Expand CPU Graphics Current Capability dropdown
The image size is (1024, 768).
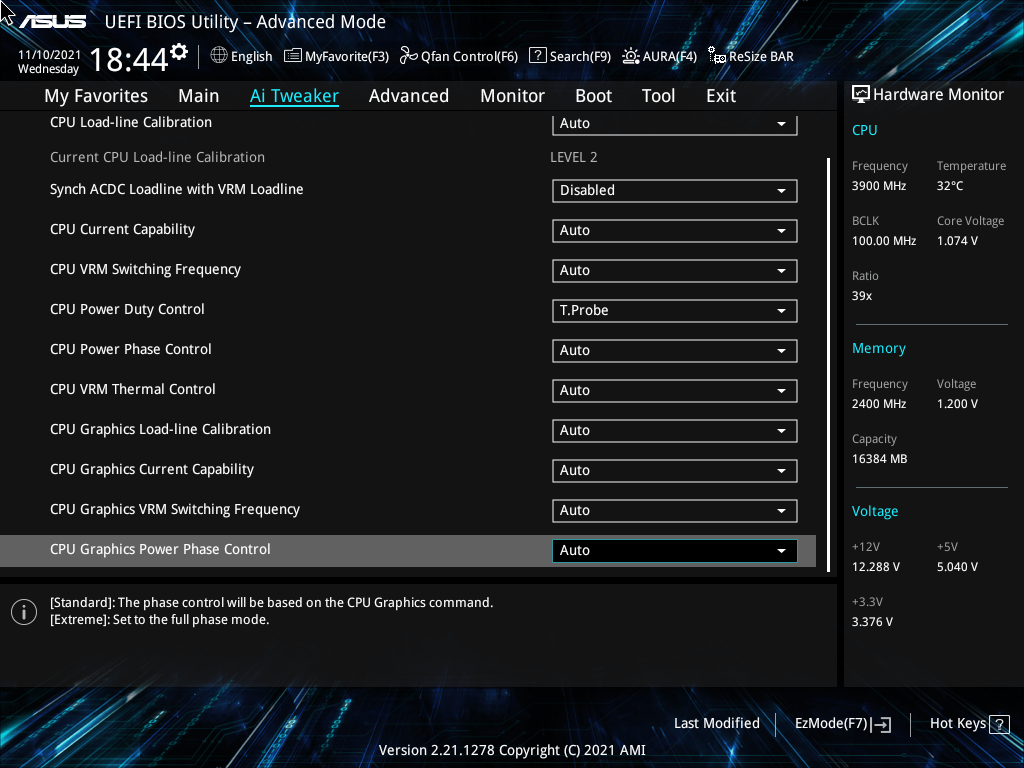(675, 470)
